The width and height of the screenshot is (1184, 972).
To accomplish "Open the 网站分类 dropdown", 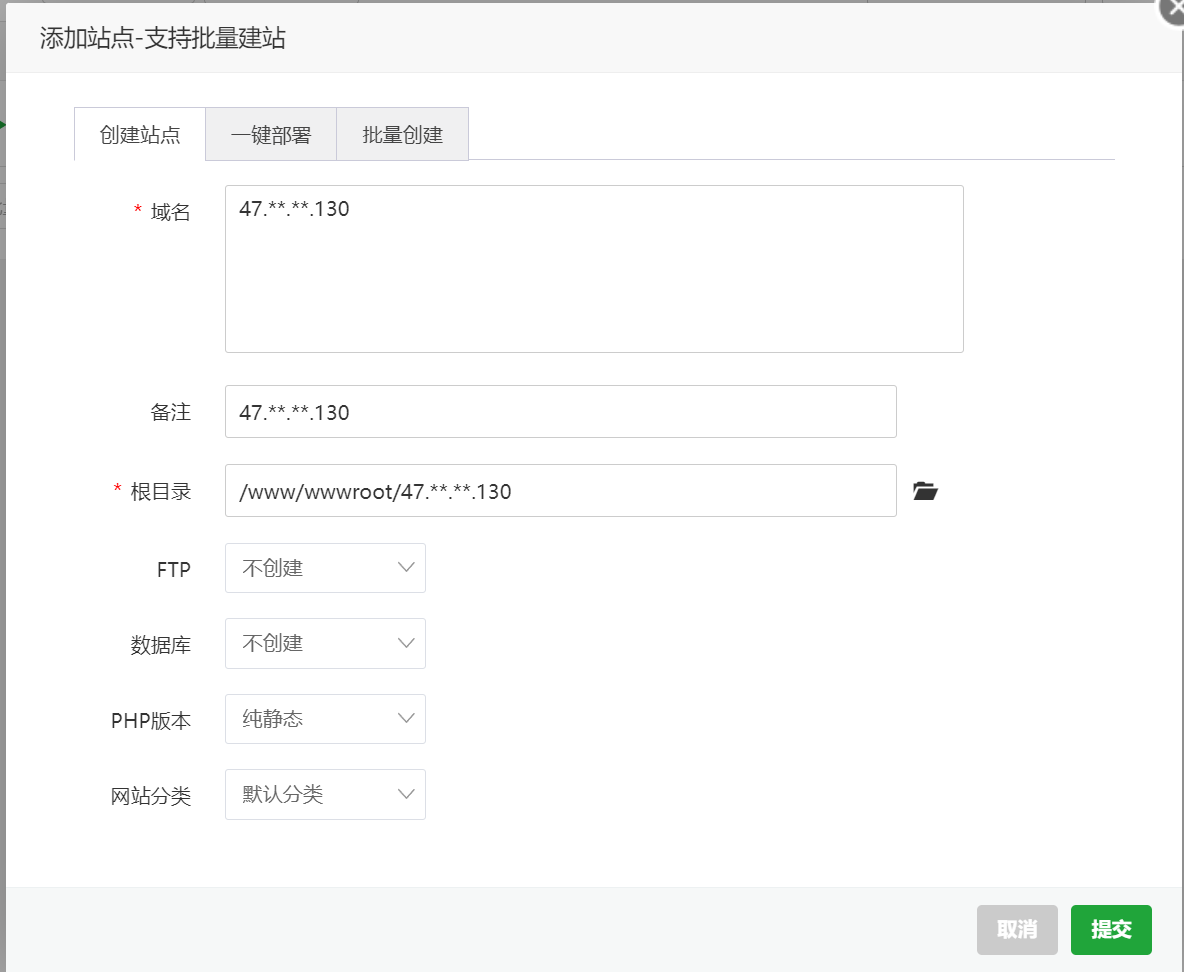I will click(x=325, y=795).
